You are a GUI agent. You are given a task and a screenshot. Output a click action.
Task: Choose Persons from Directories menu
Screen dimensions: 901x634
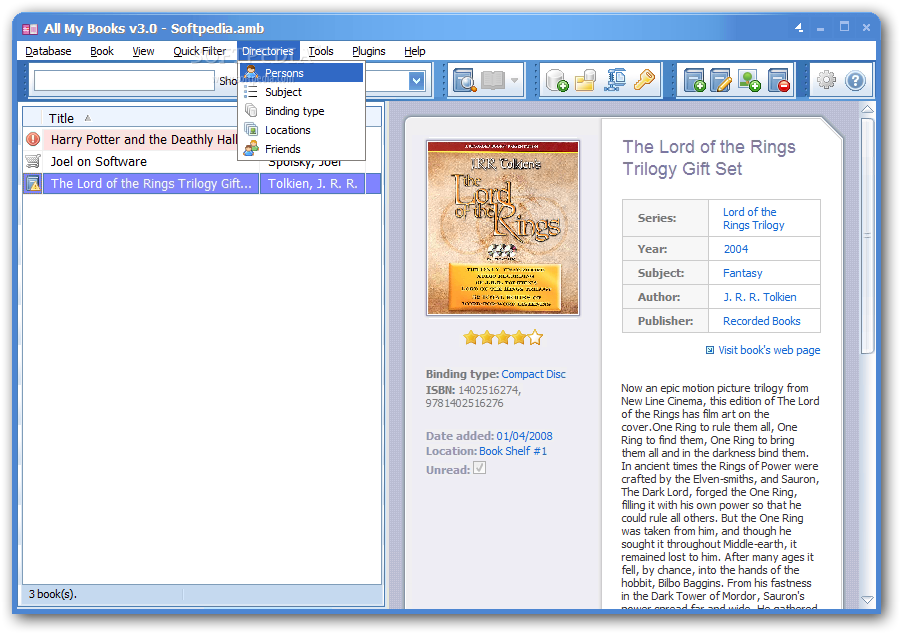[302, 73]
